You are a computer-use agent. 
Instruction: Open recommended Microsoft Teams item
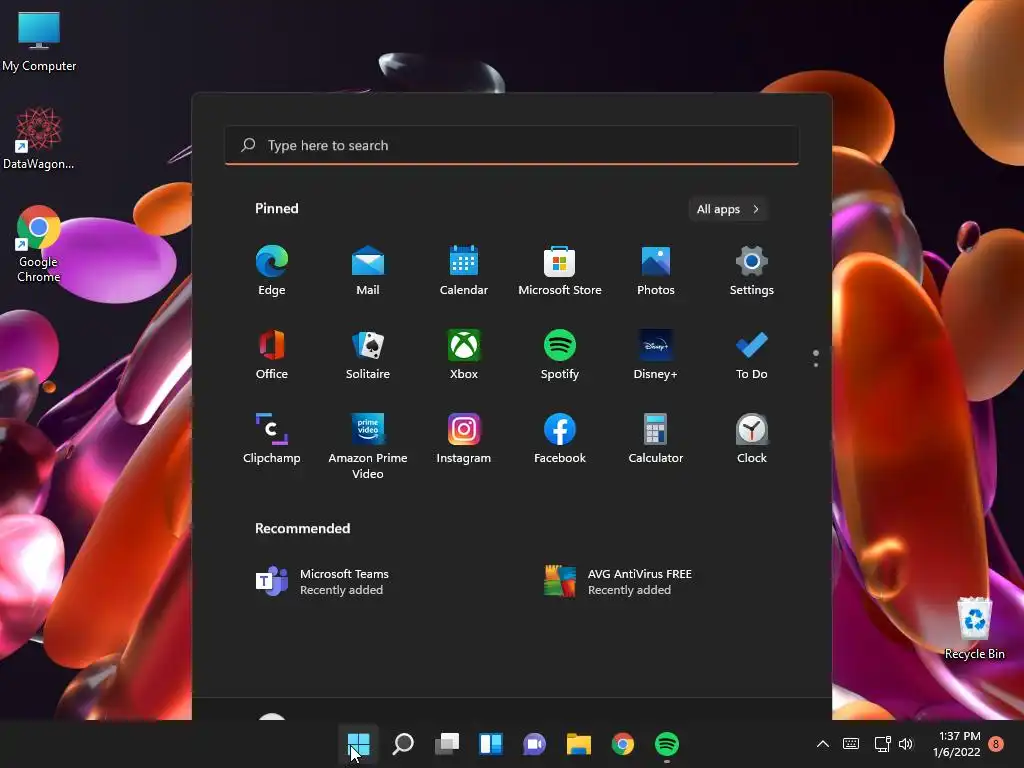(x=323, y=581)
